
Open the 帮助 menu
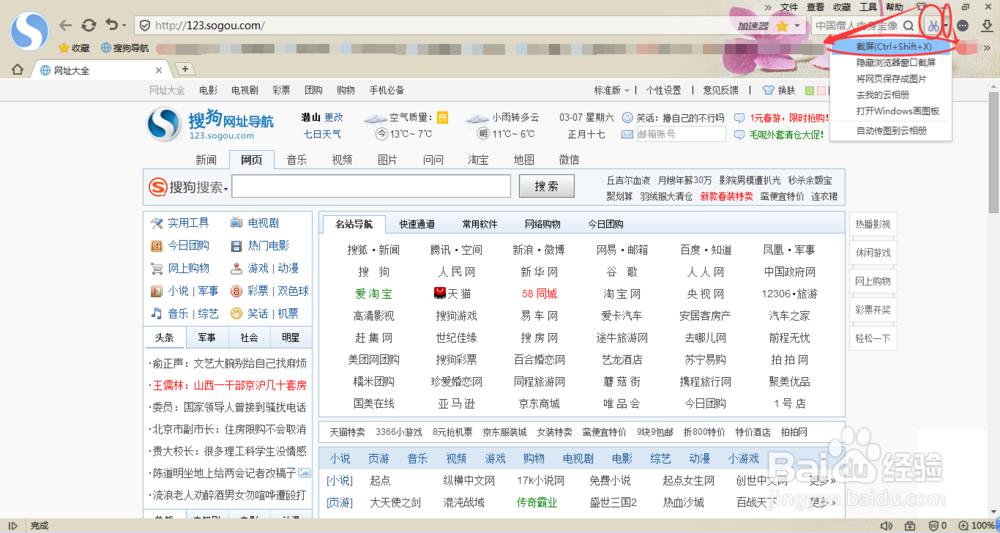(894, 7)
